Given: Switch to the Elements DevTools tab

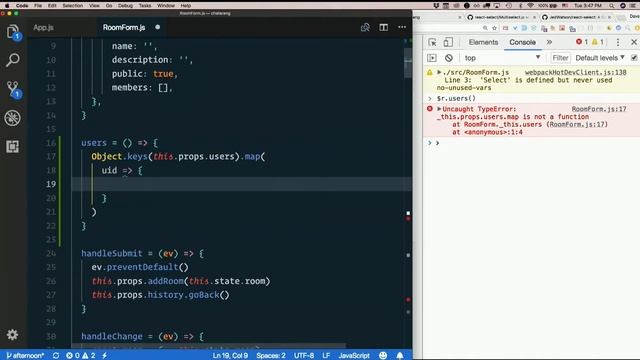Looking at the screenshot, I should (x=483, y=42).
